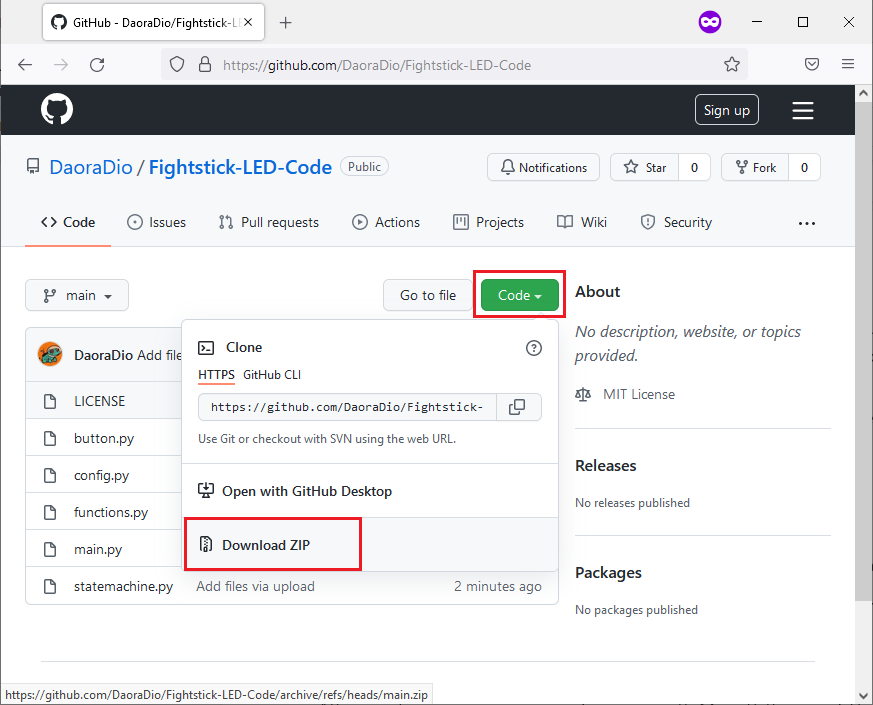Click Download ZIP
Screen dimensions: 873x705
(266, 545)
